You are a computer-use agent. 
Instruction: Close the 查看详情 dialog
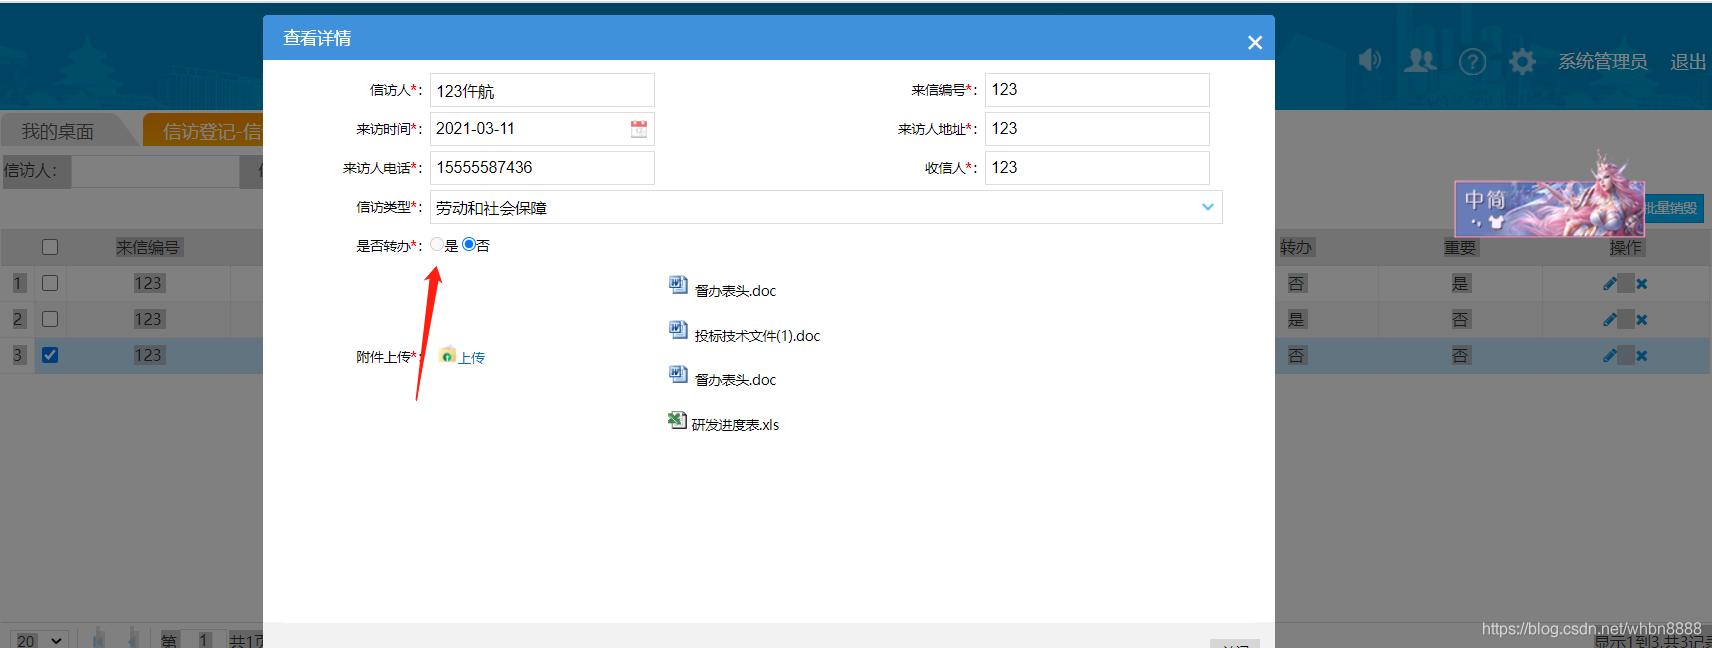click(x=1255, y=43)
